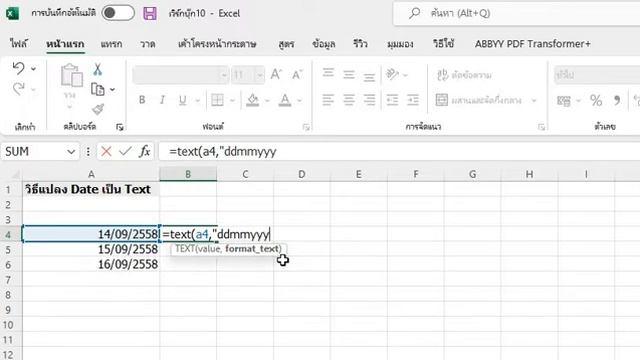Click the Orientation text angle icon
The width and height of the screenshot is (640, 360).
(392, 74)
